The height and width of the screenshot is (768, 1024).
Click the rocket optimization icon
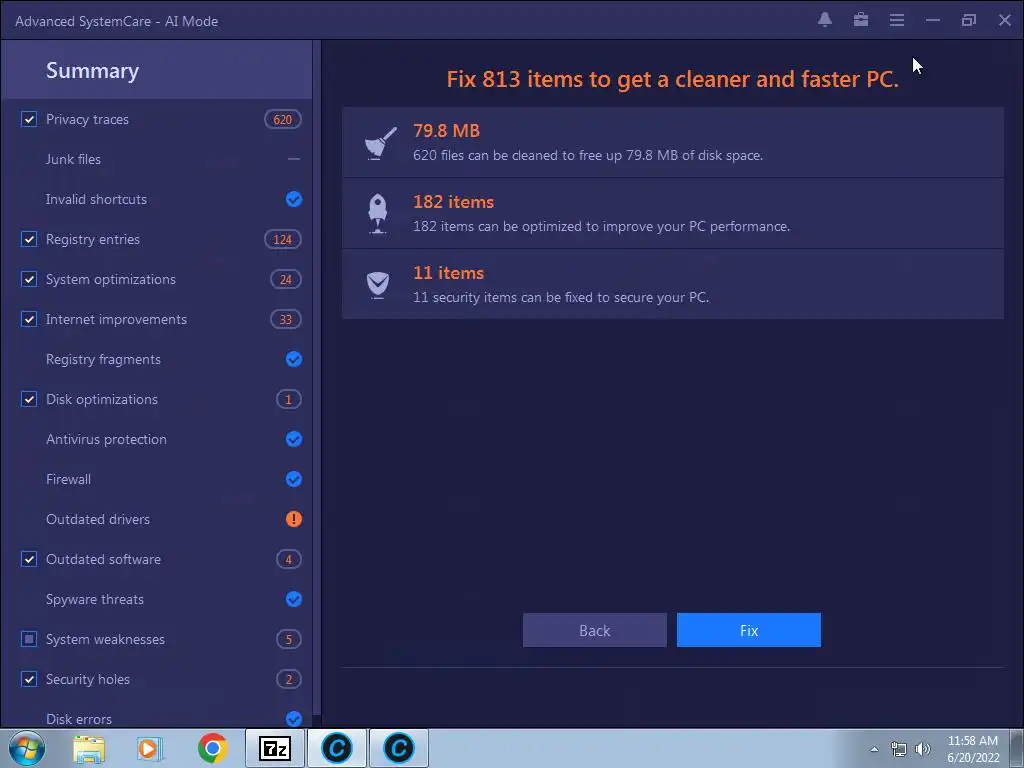point(377,214)
